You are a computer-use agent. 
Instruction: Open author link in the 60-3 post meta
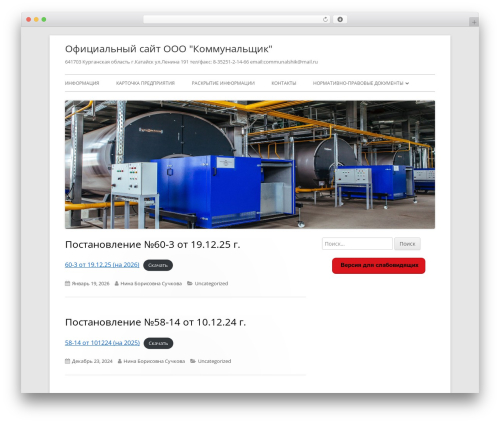tap(151, 284)
